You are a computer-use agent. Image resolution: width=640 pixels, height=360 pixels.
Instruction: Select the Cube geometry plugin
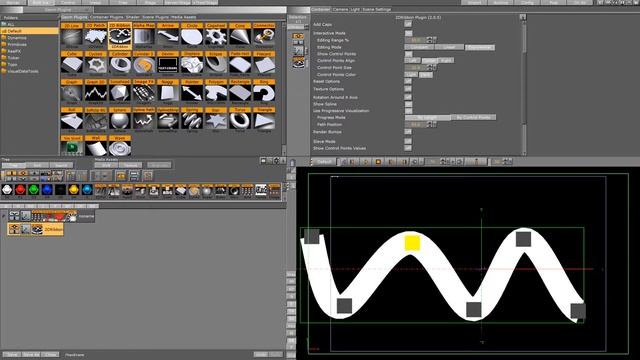tap(72, 64)
